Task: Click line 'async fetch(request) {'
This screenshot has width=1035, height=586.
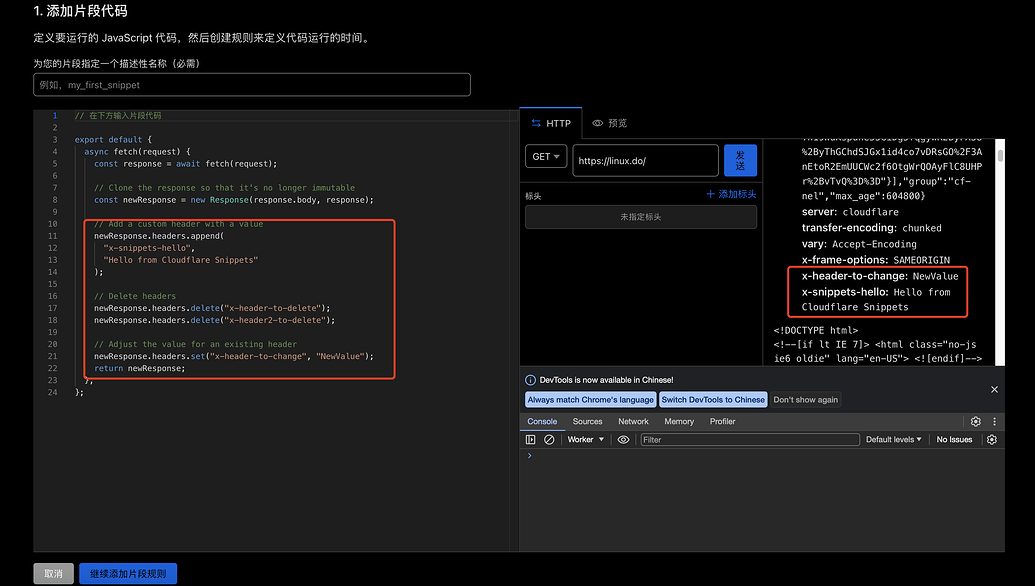Action: 137,151
